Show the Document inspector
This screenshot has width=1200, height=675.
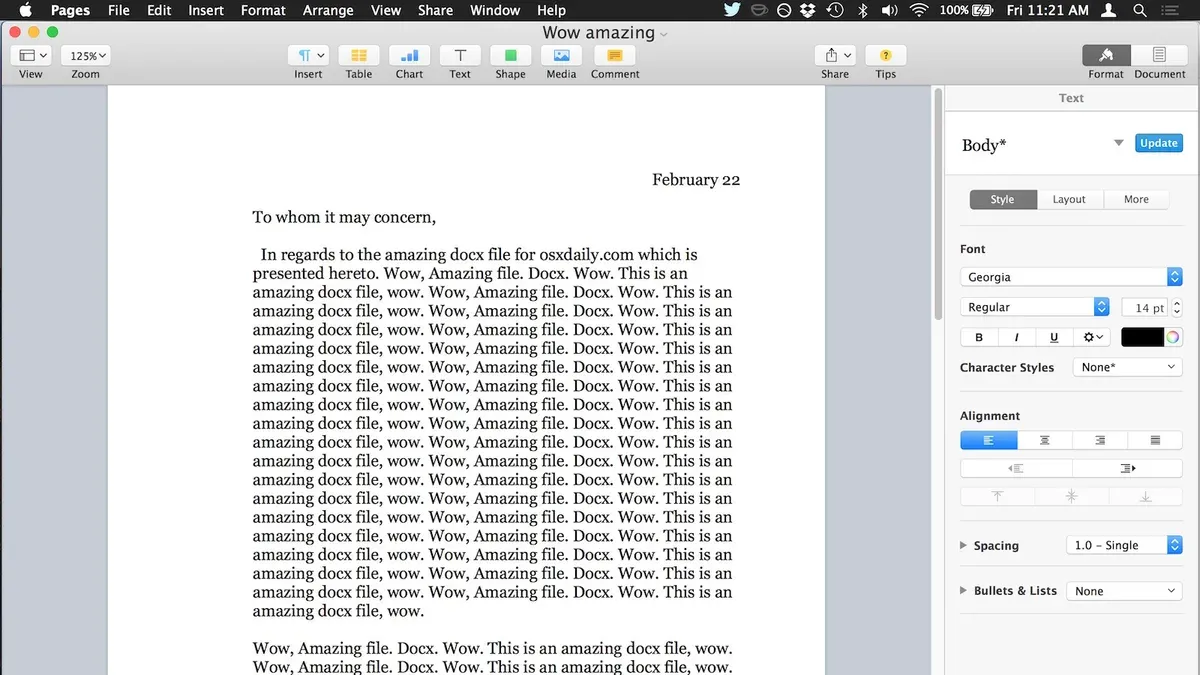[1159, 56]
